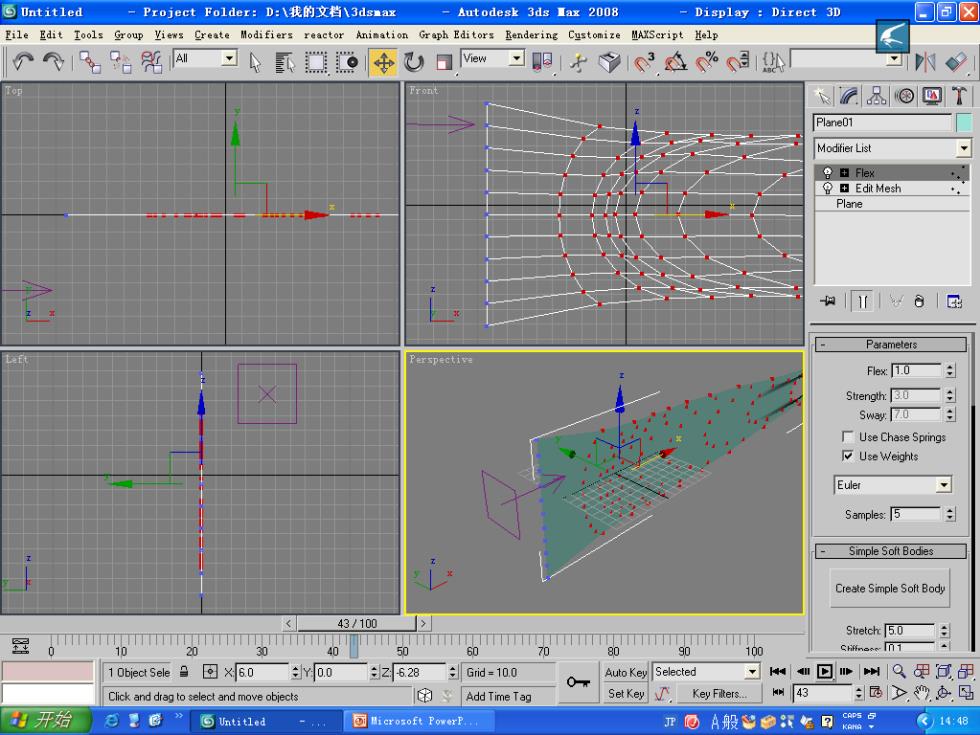980x735 pixels.
Task: Open the Rendering menu
Action: (531, 35)
